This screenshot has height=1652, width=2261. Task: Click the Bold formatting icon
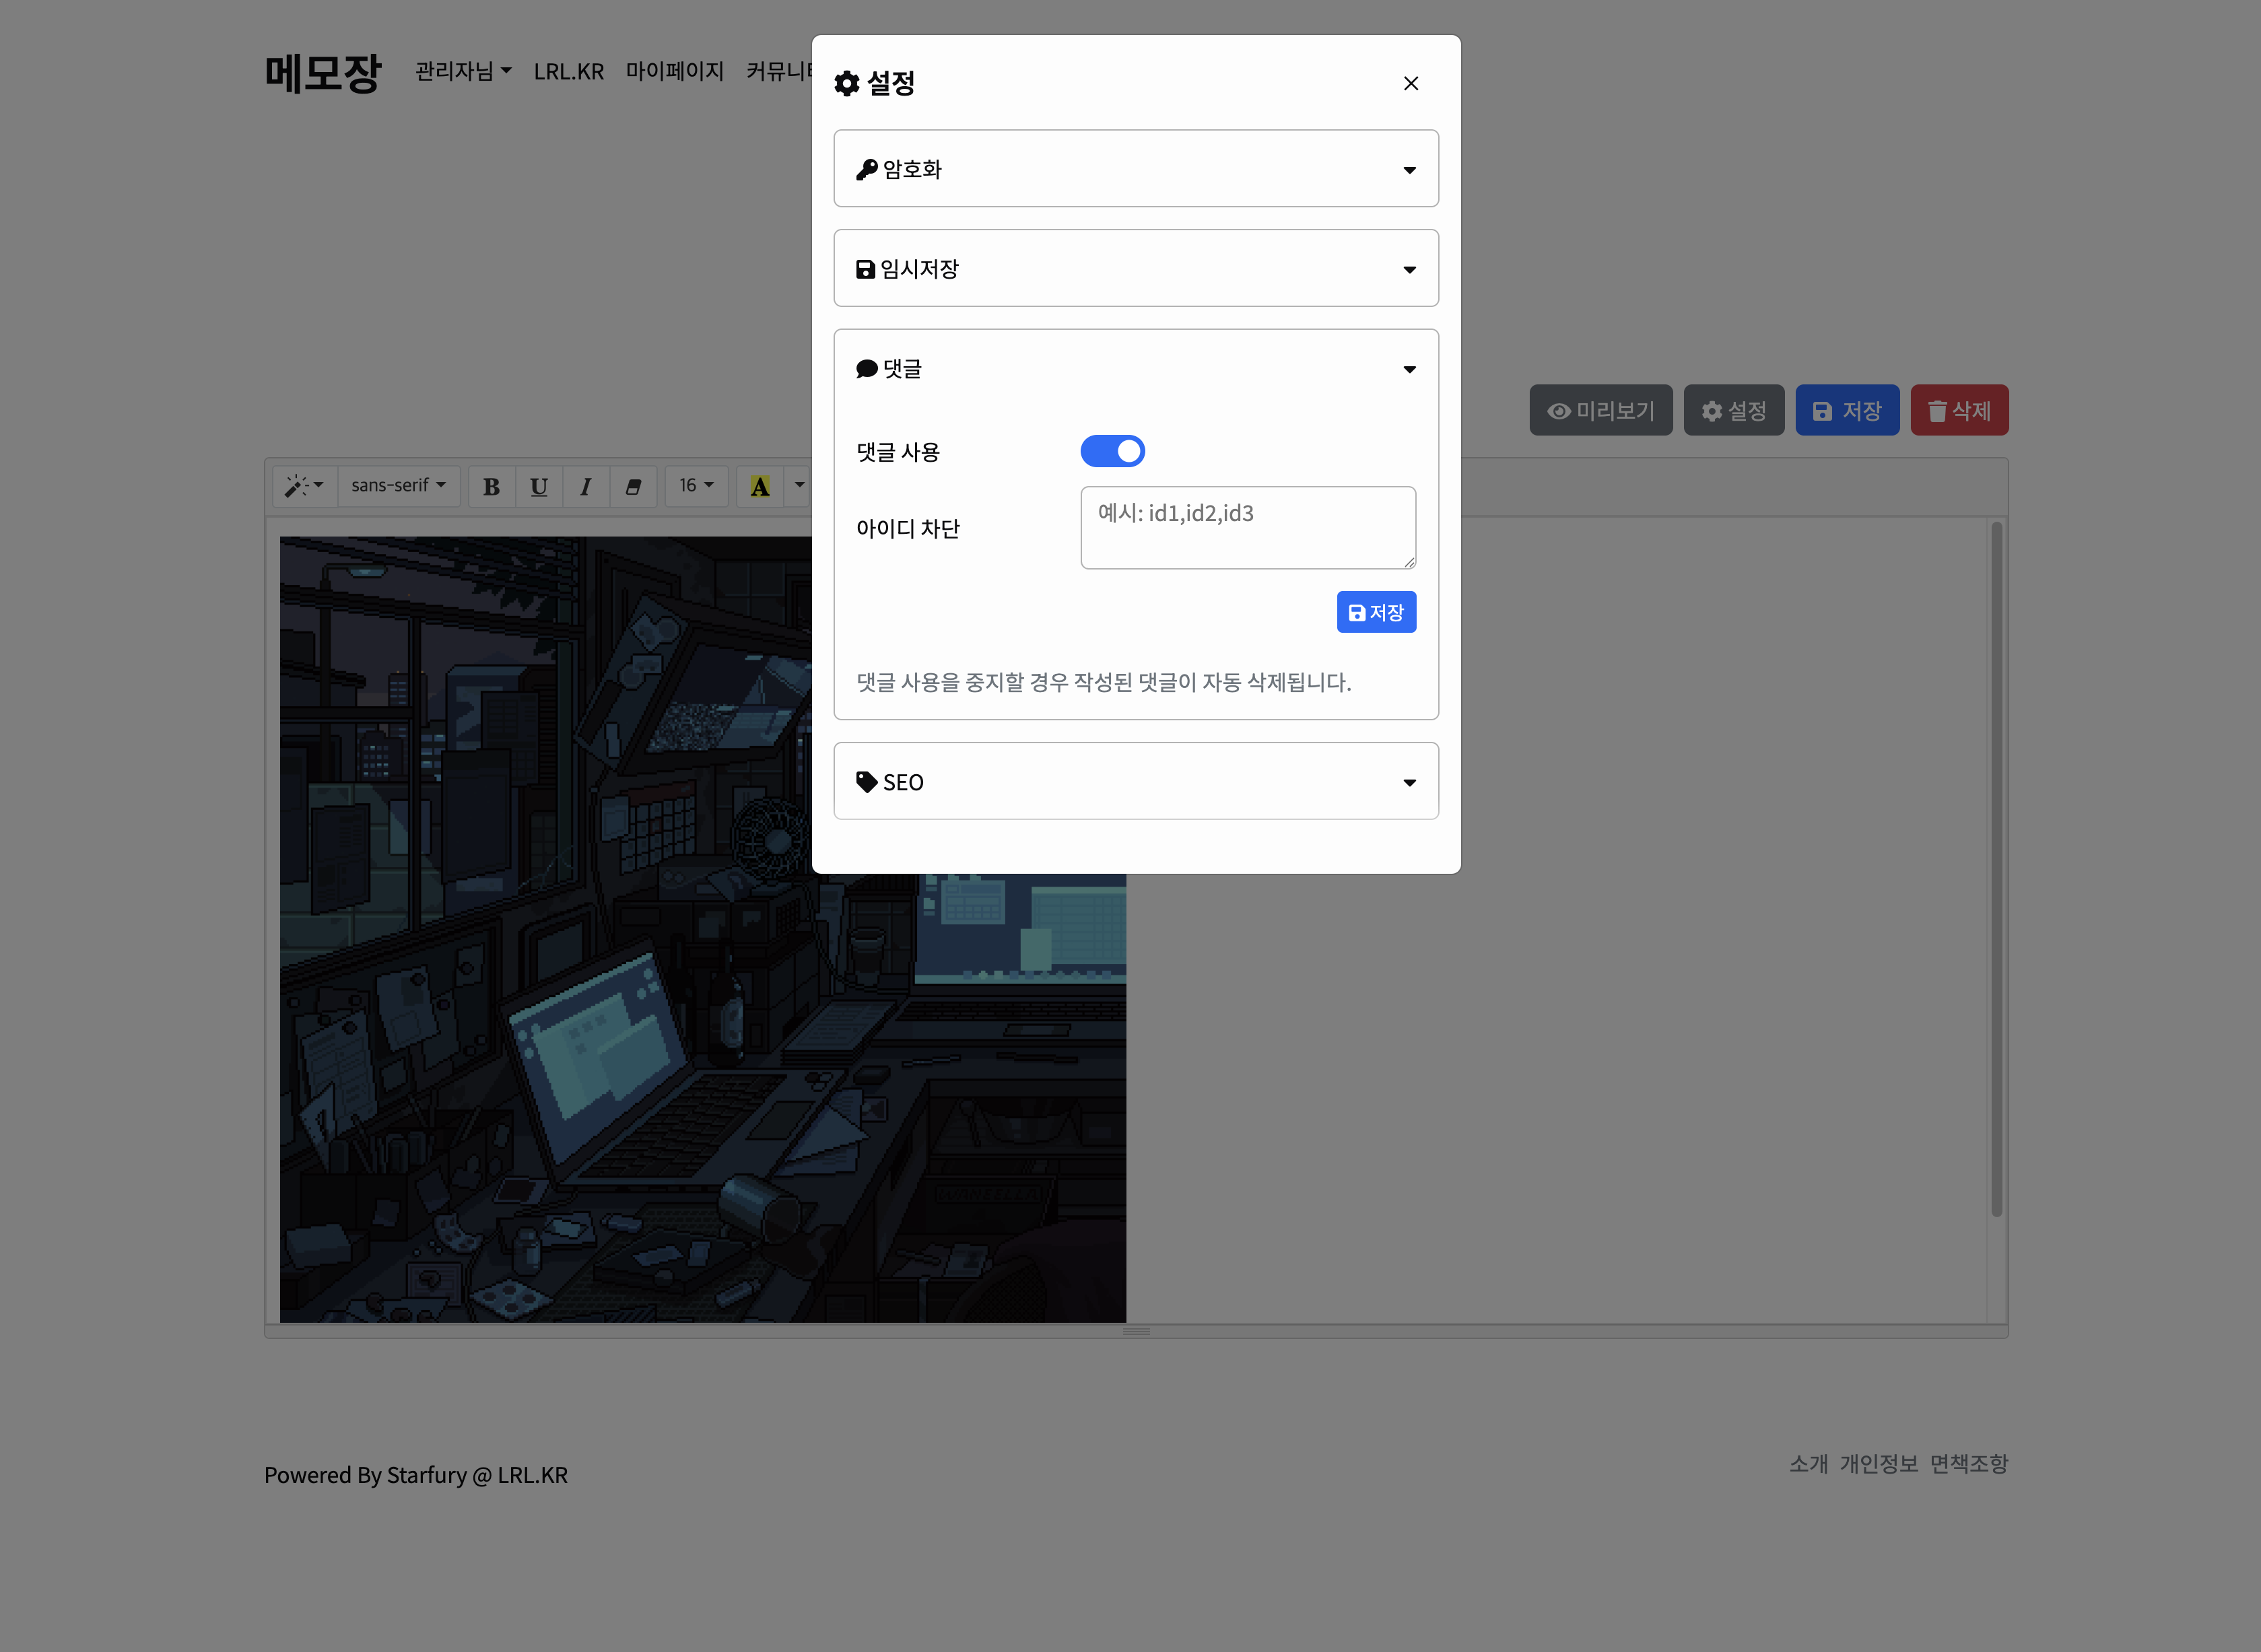(491, 487)
